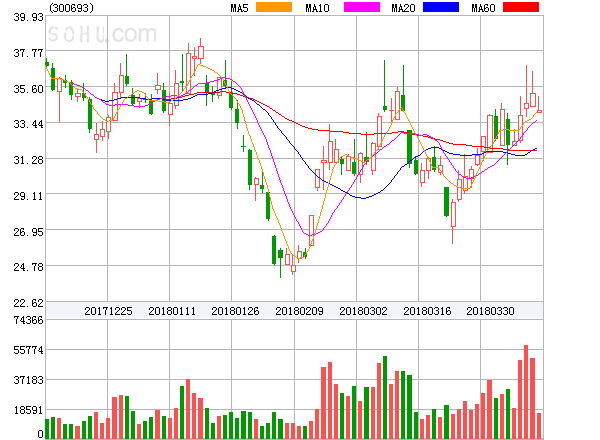Click the red MA60 legend swatch
This screenshot has height=440, width=600.
point(521,7)
